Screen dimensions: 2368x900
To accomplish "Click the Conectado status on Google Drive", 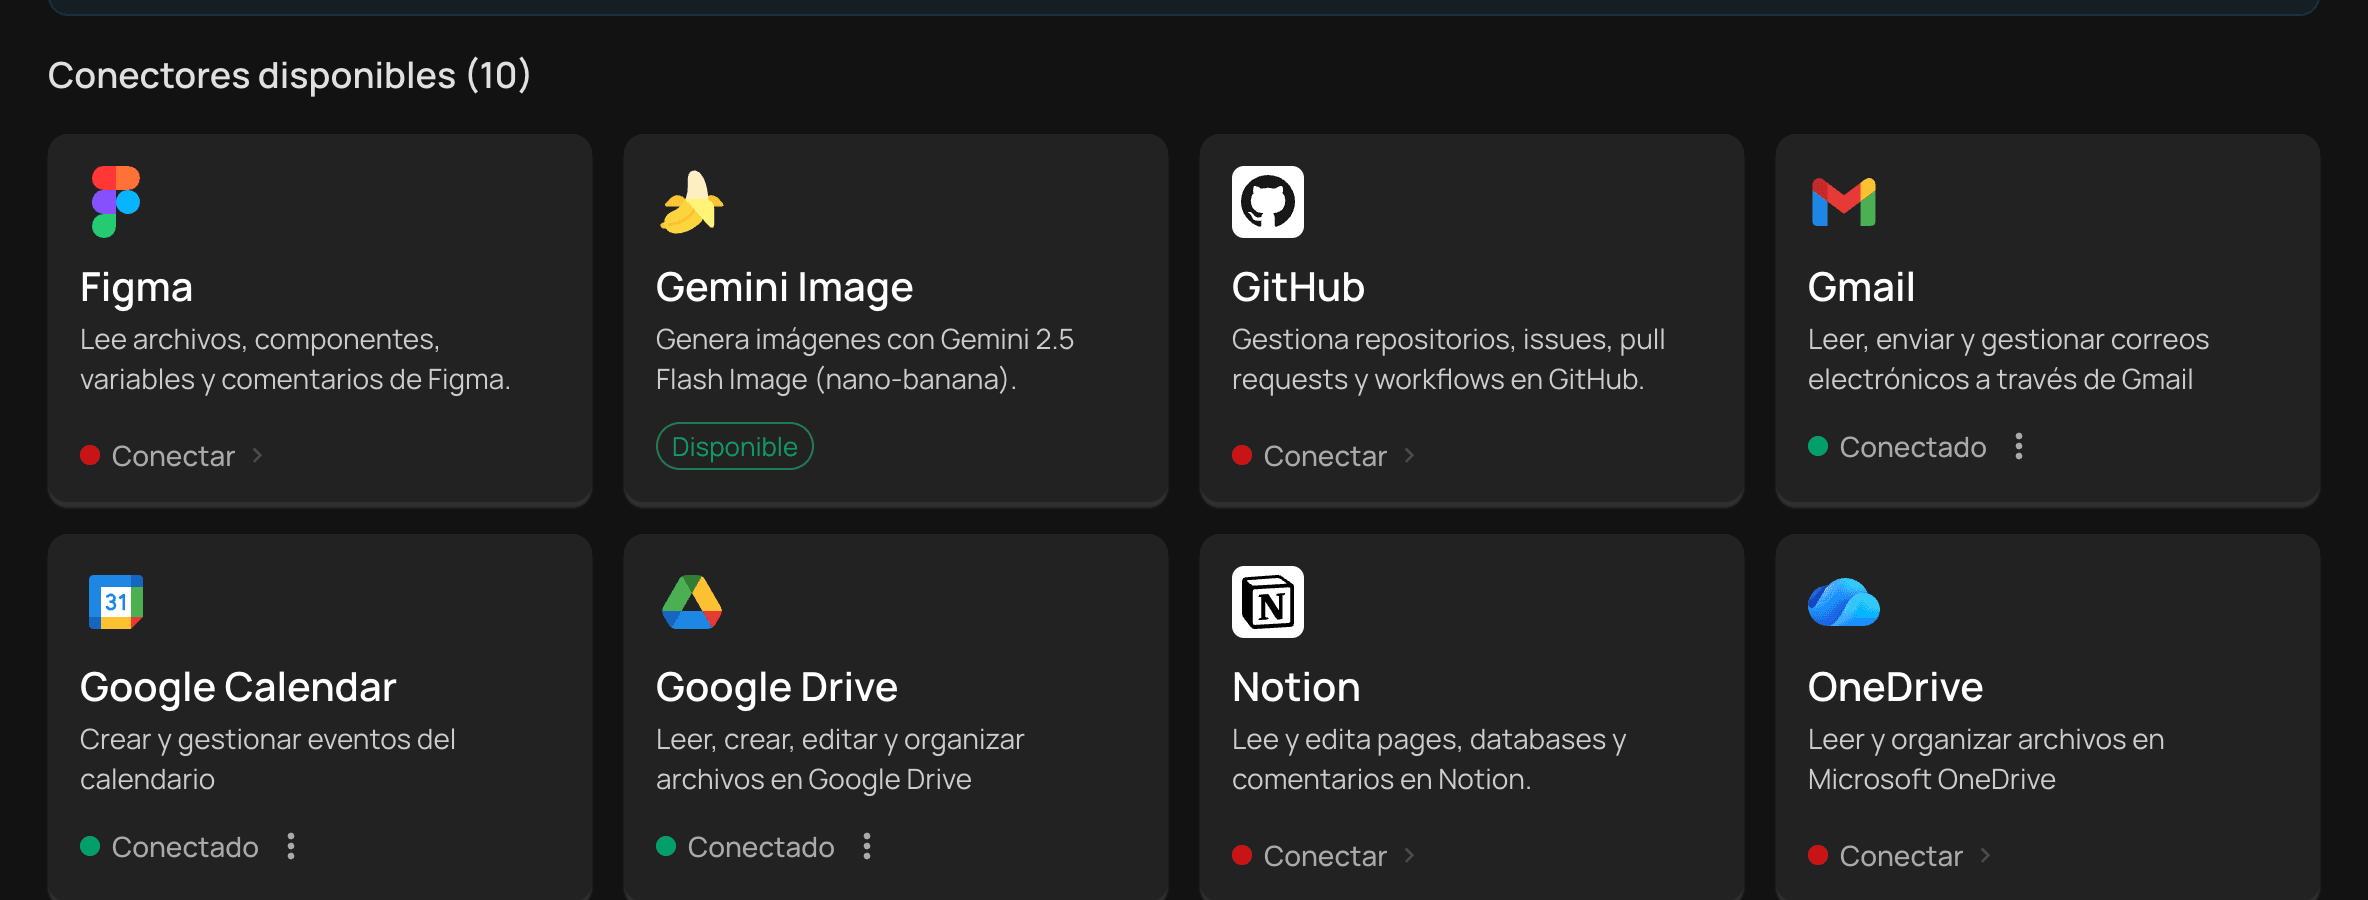I will tap(761, 847).
